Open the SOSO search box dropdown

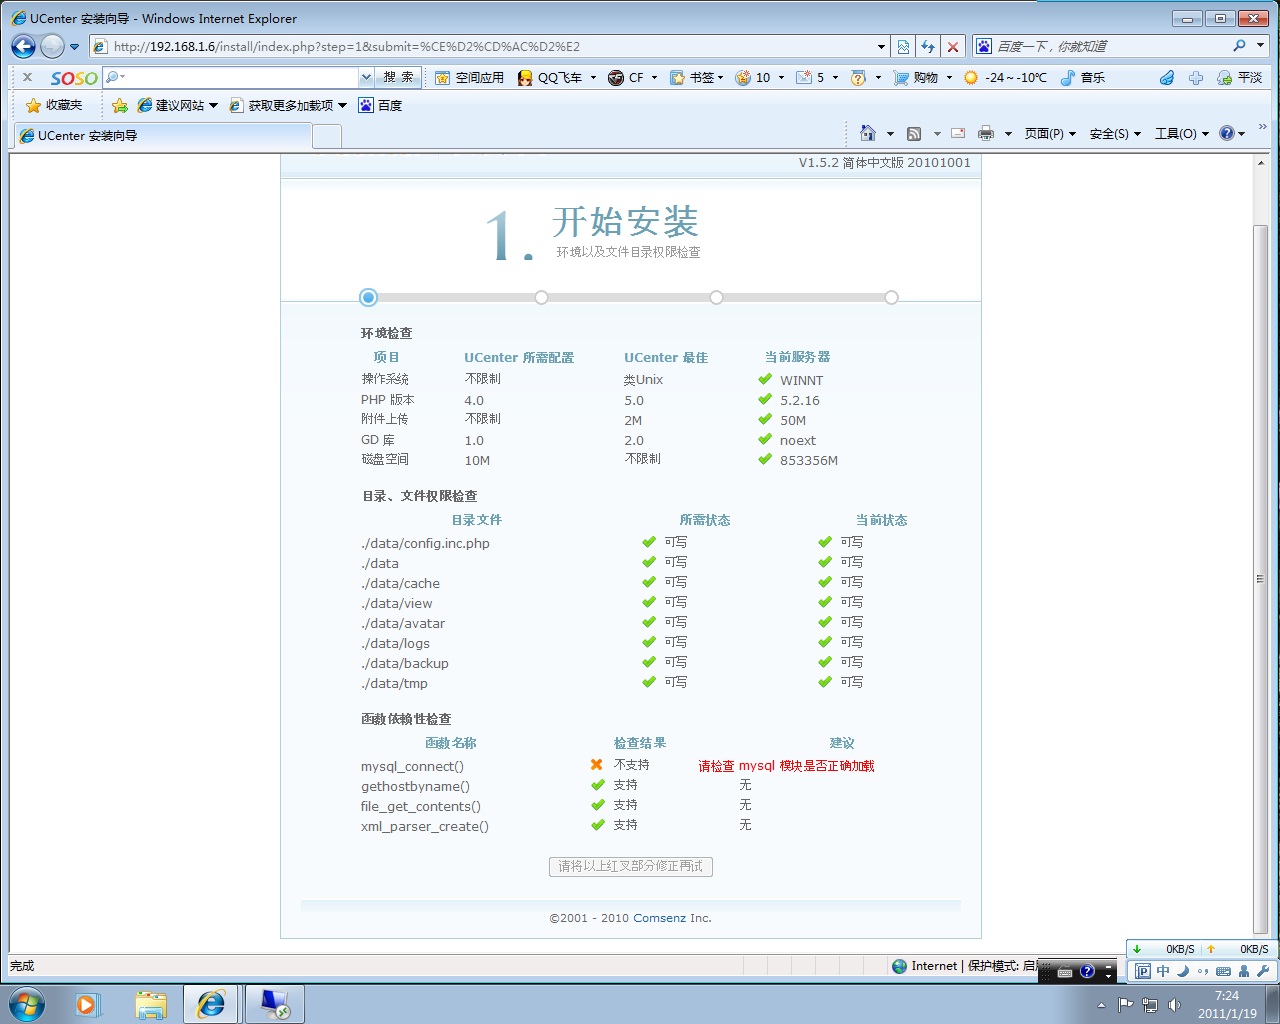(x=366, y=77)
